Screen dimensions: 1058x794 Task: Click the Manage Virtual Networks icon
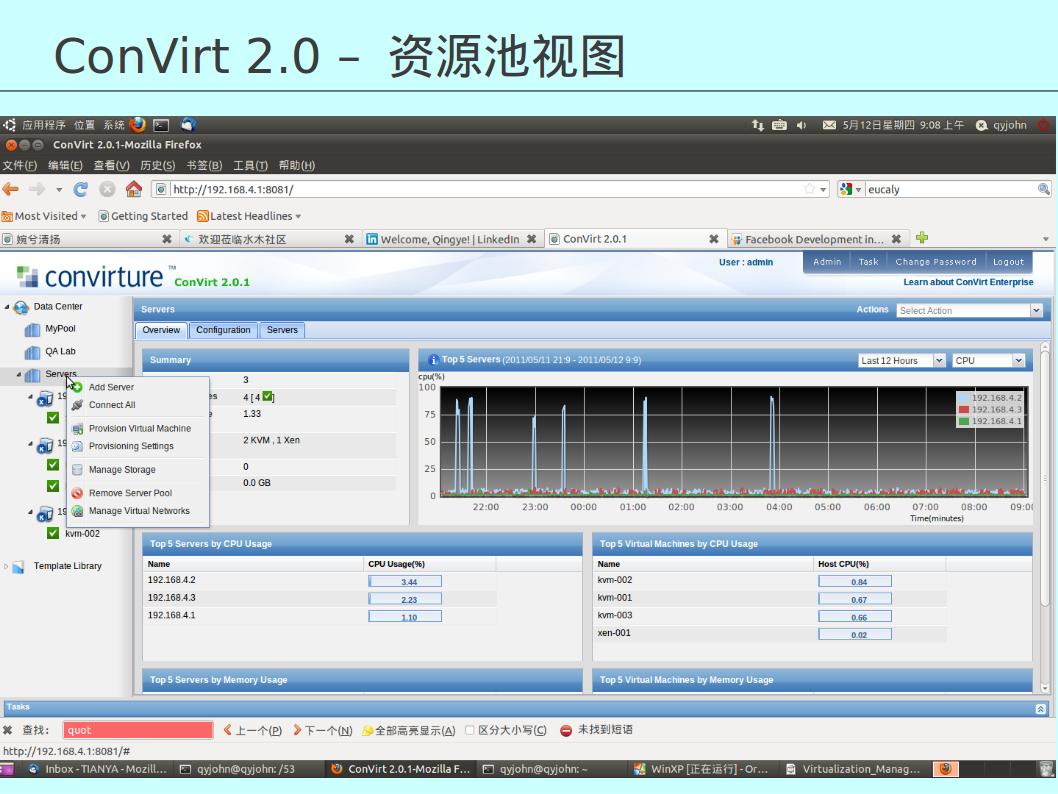coord(78,511)
